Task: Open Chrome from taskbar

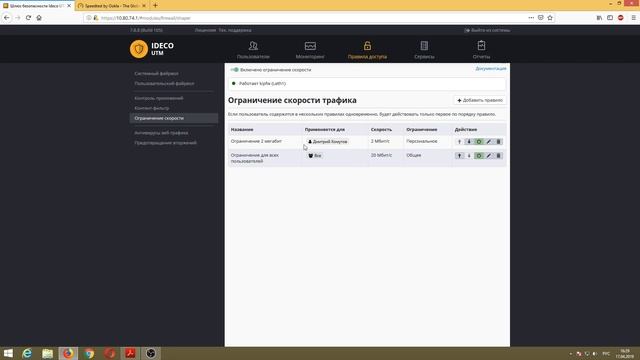Action: 89,353
